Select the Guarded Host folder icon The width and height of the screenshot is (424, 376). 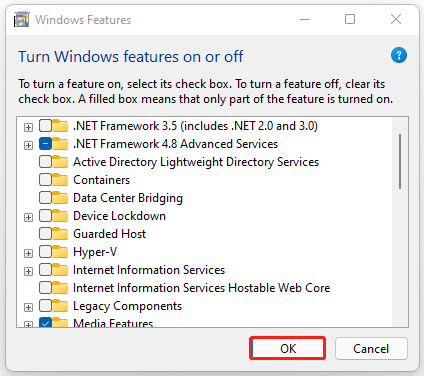coord(60,234)
